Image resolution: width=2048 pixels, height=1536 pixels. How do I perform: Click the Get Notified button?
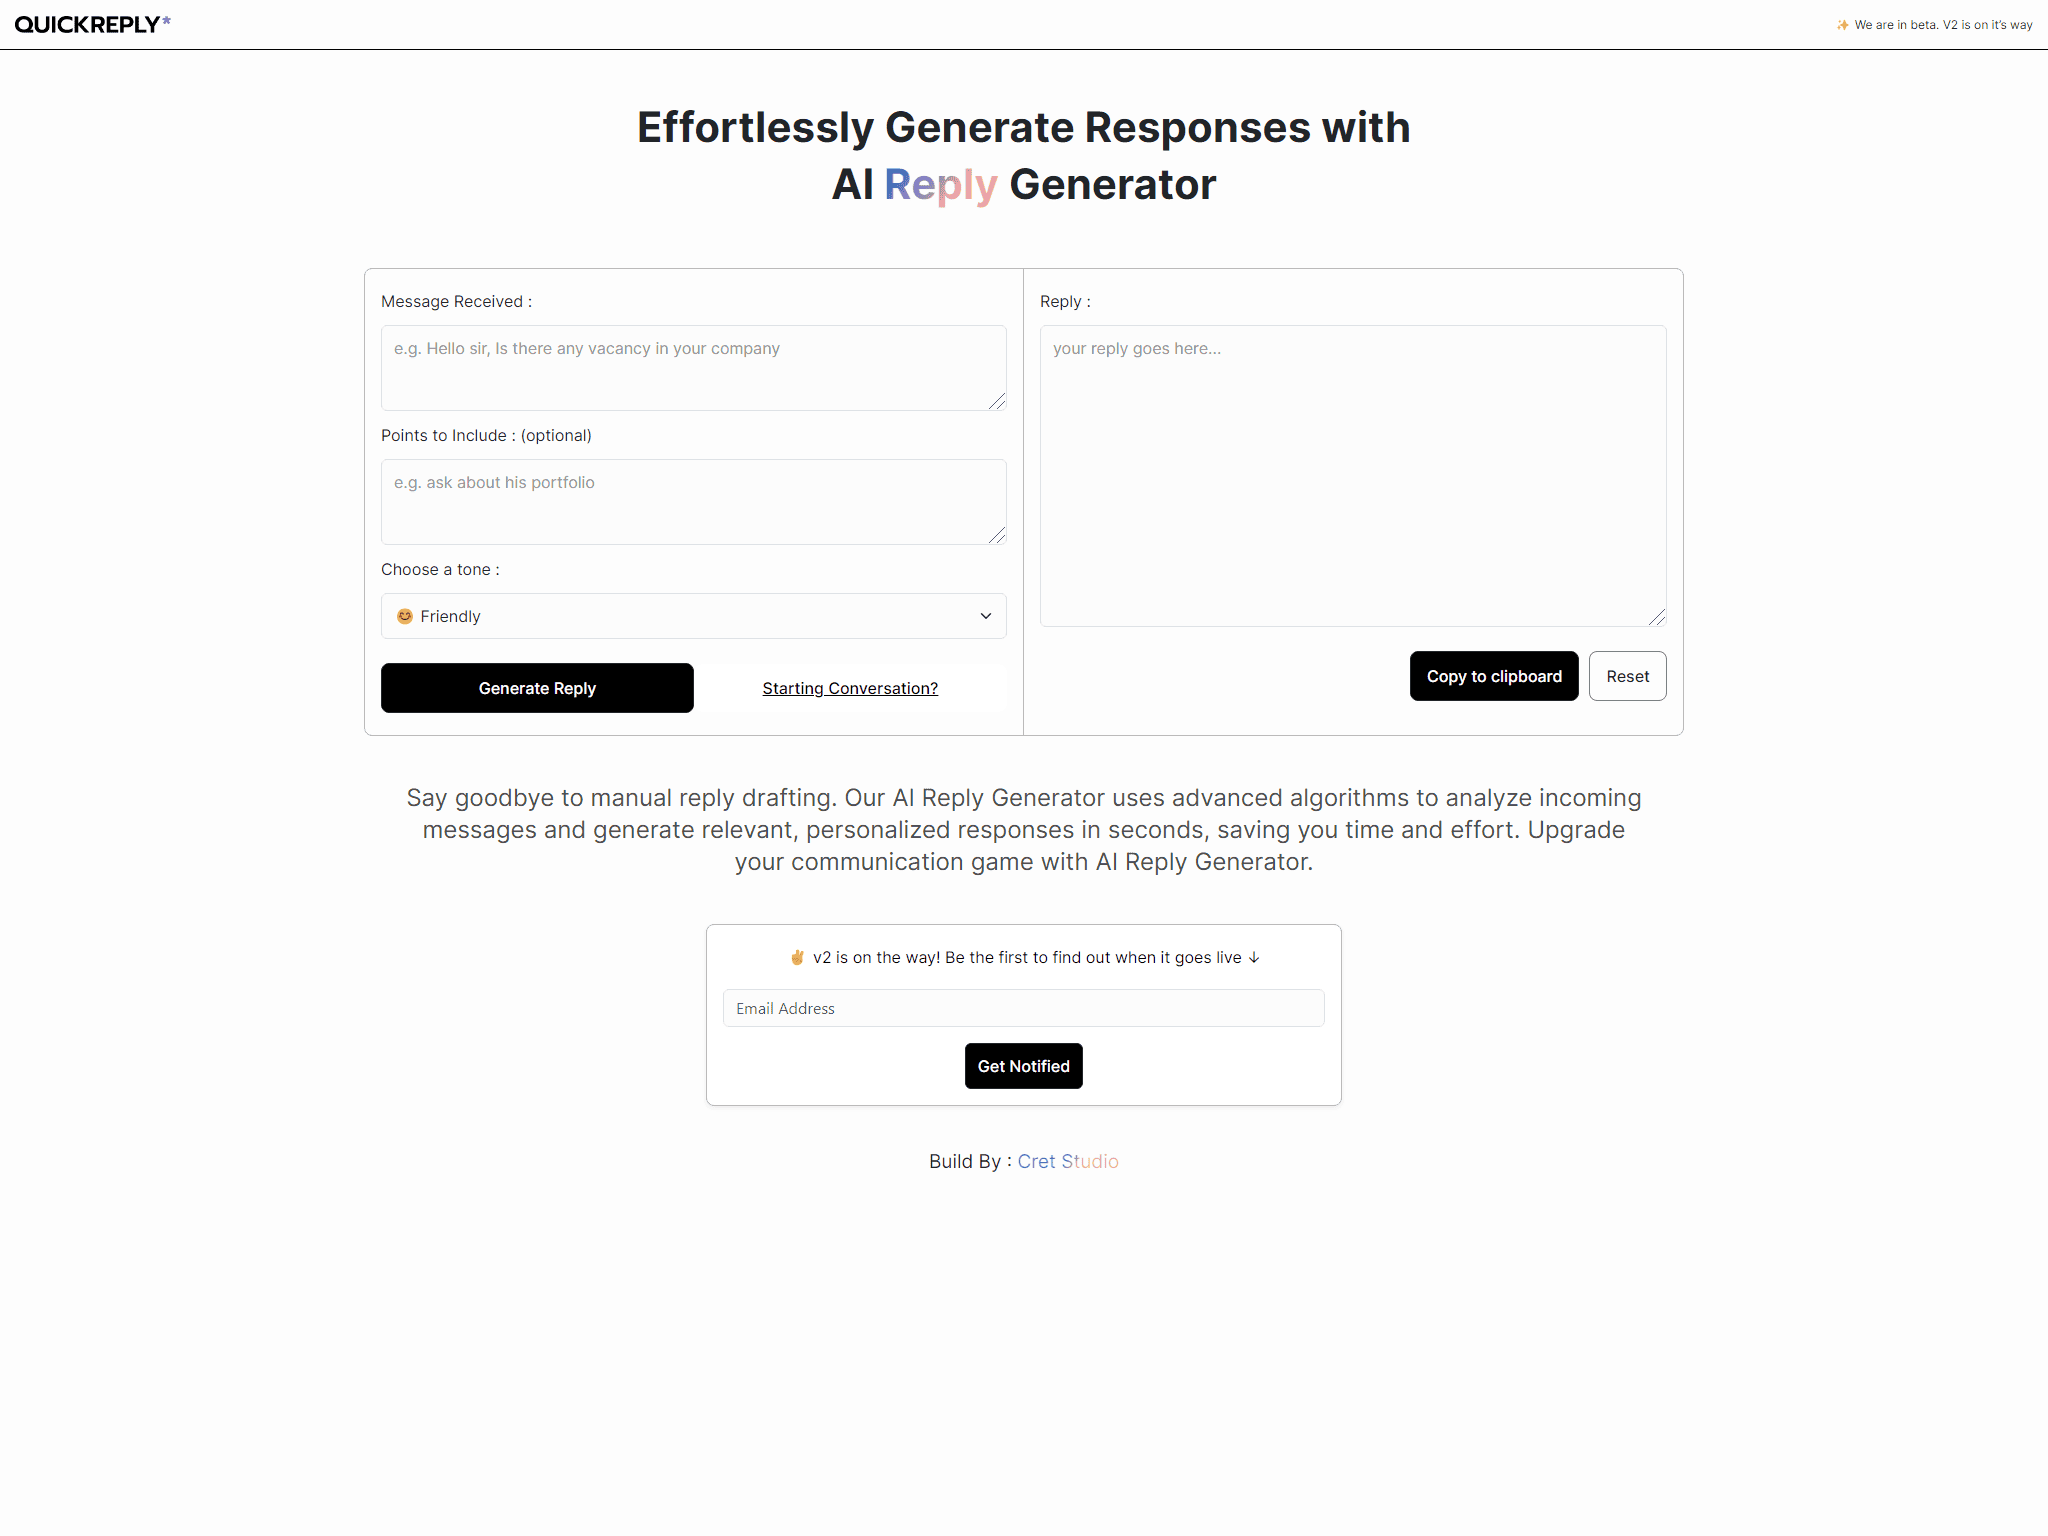(x=1024, y=1066)
